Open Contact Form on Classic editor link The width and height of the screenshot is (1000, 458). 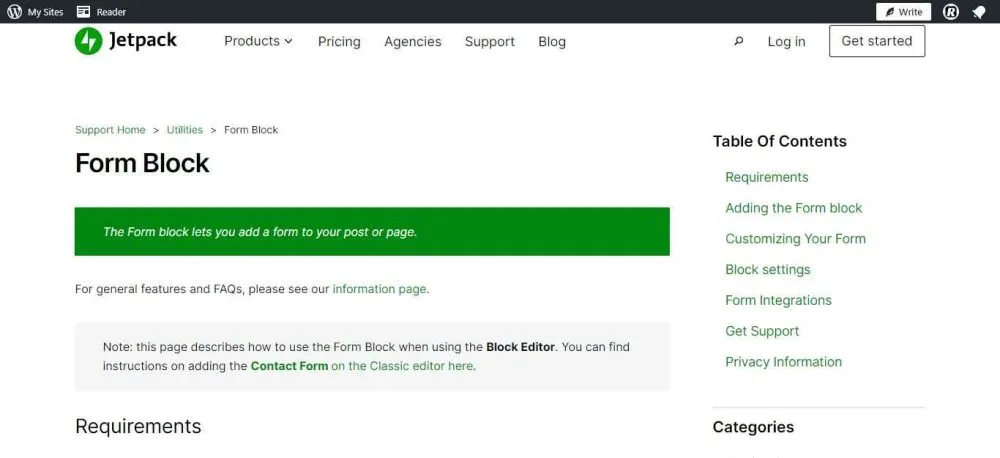click(x=362, y=366)
